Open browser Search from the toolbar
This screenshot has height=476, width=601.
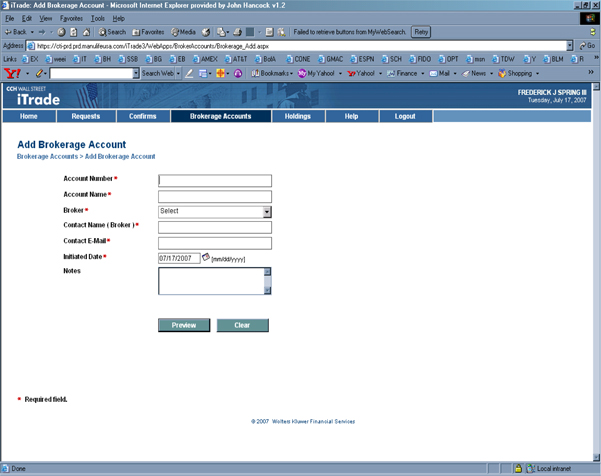tap(112, 32)
